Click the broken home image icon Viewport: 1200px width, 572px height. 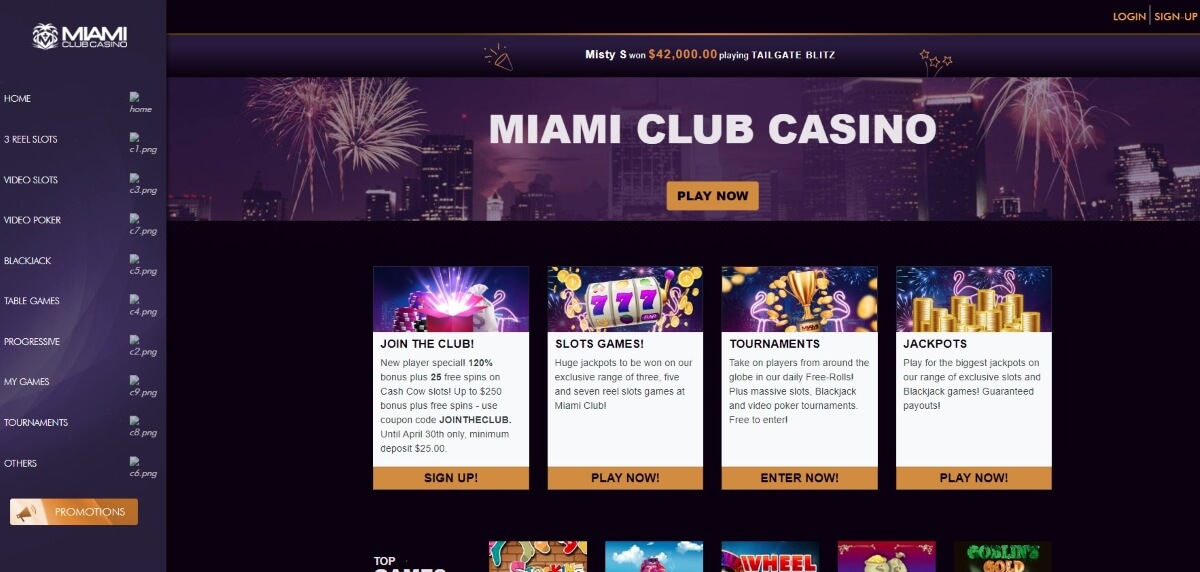click(140, 103)
